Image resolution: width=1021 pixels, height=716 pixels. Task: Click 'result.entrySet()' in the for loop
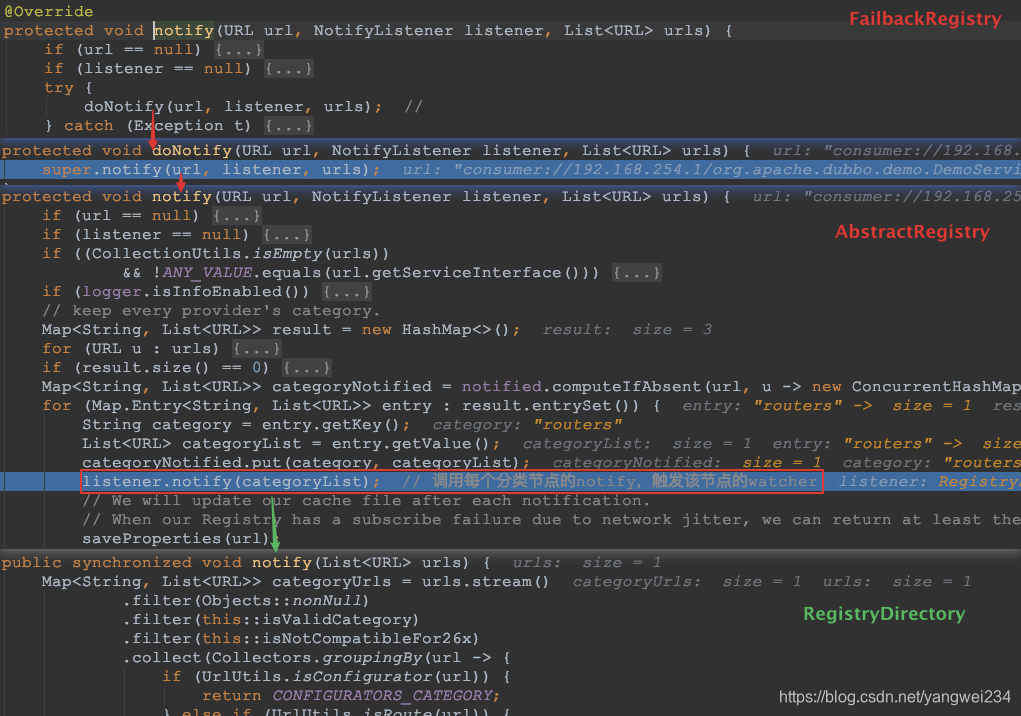[546, 406]
